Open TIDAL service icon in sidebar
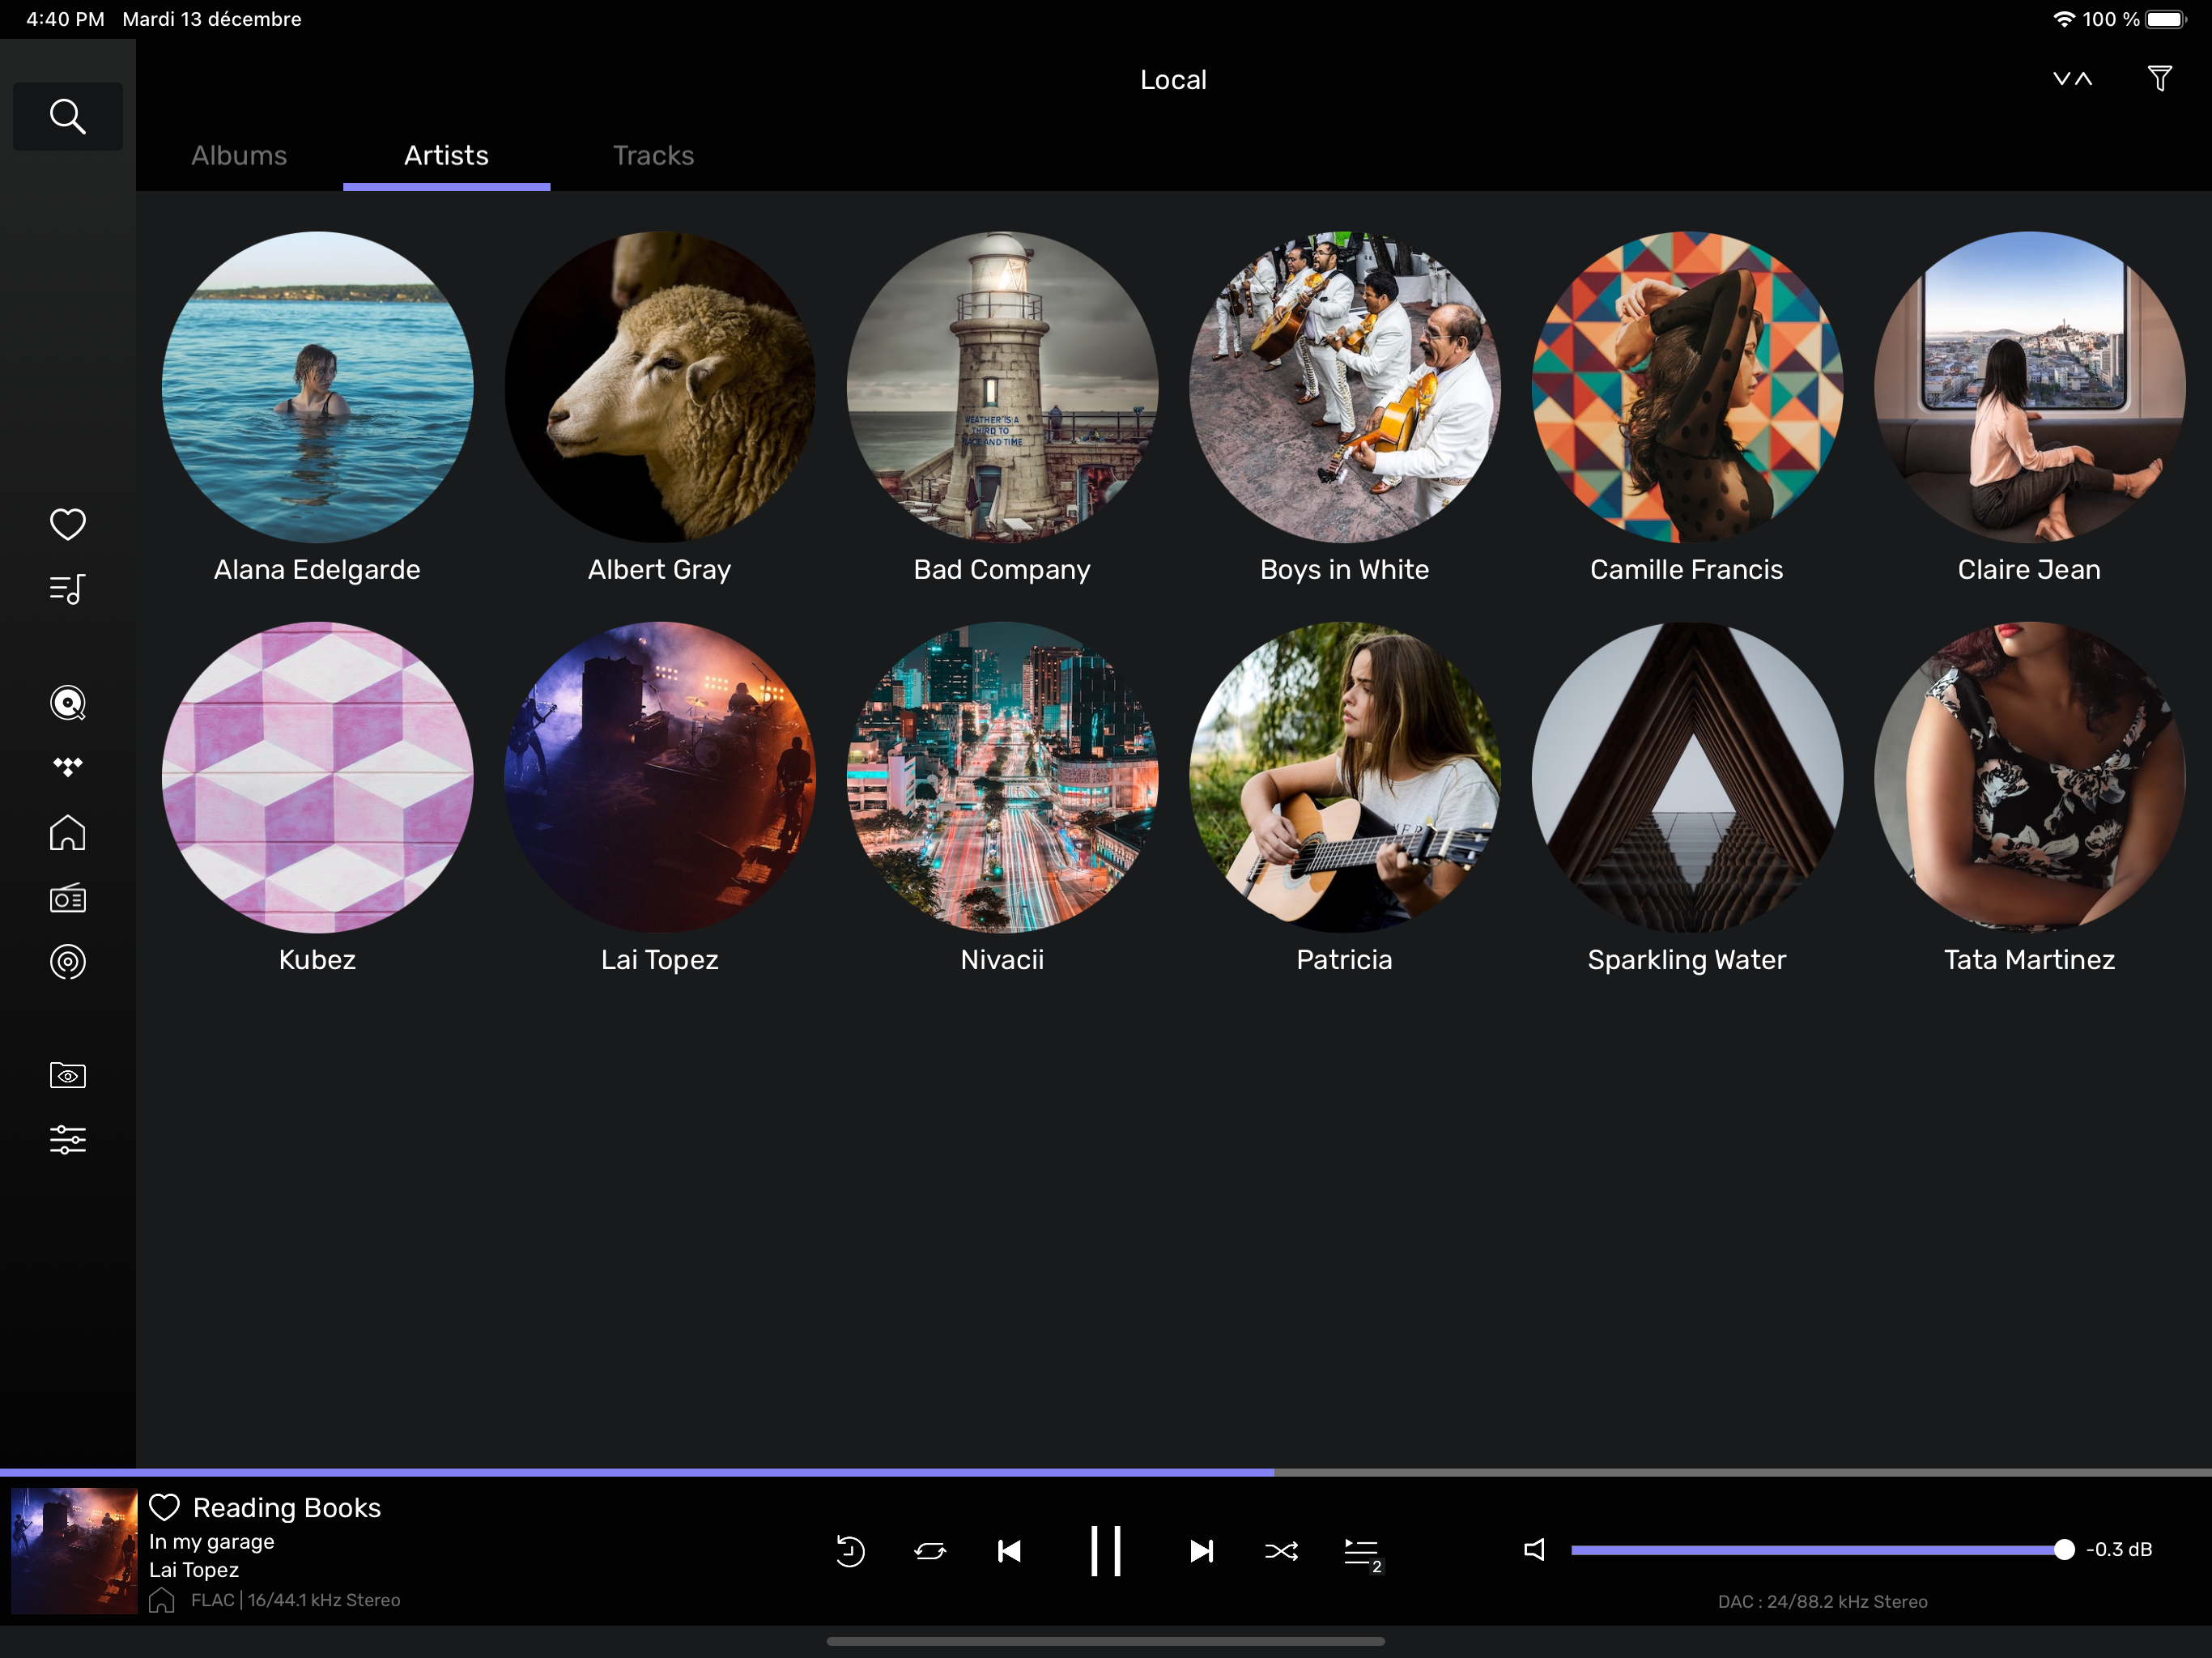Viewport: 2212px width, 1658px height. click(67, 767)
